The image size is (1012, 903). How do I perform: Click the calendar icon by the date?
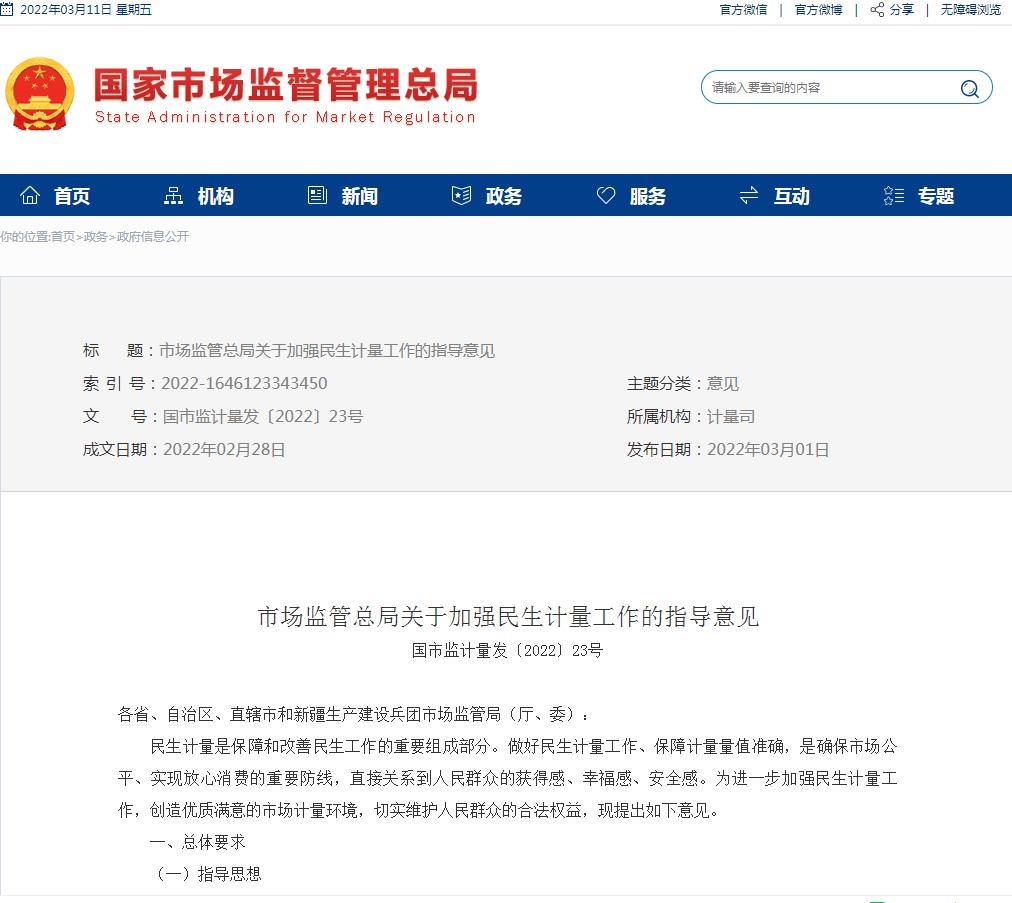[7, 10]
